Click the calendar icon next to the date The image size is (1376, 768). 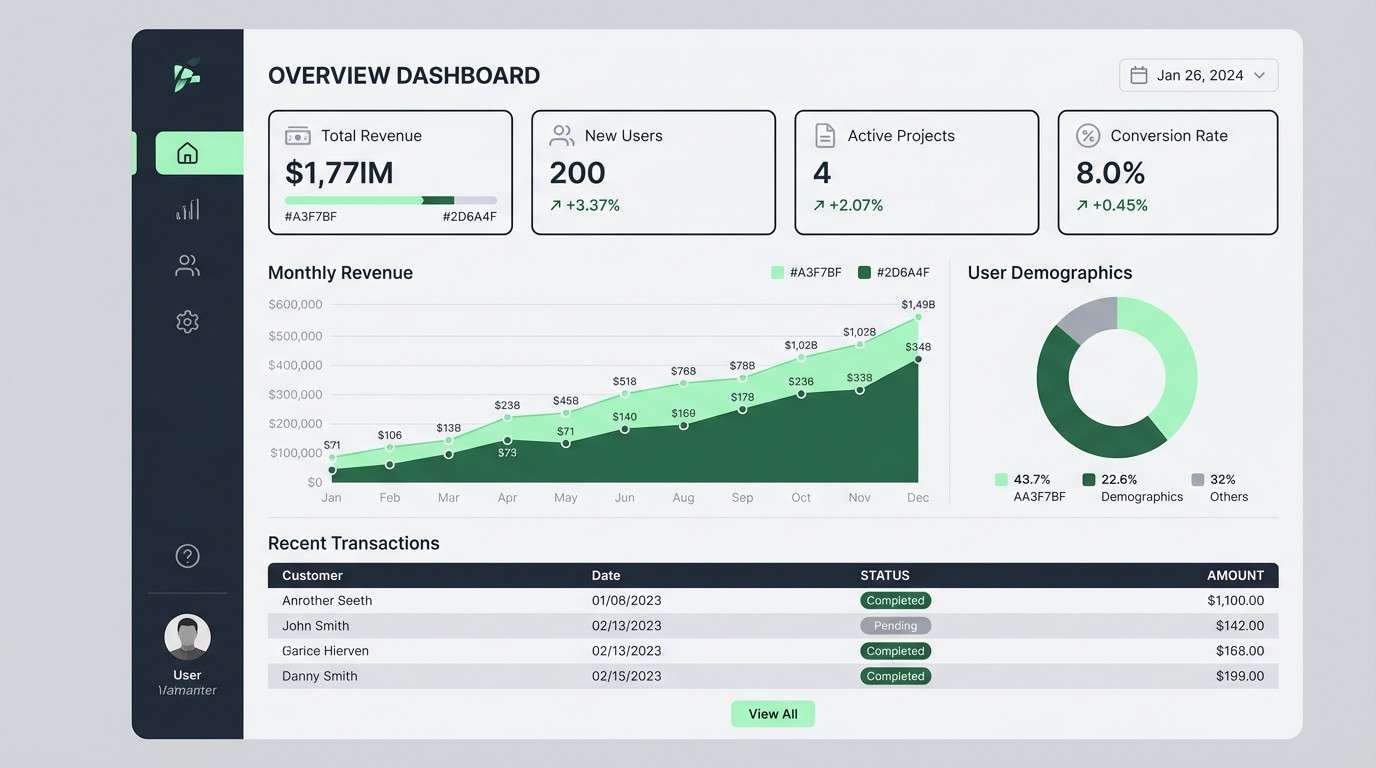click(x=1139, y=75)
